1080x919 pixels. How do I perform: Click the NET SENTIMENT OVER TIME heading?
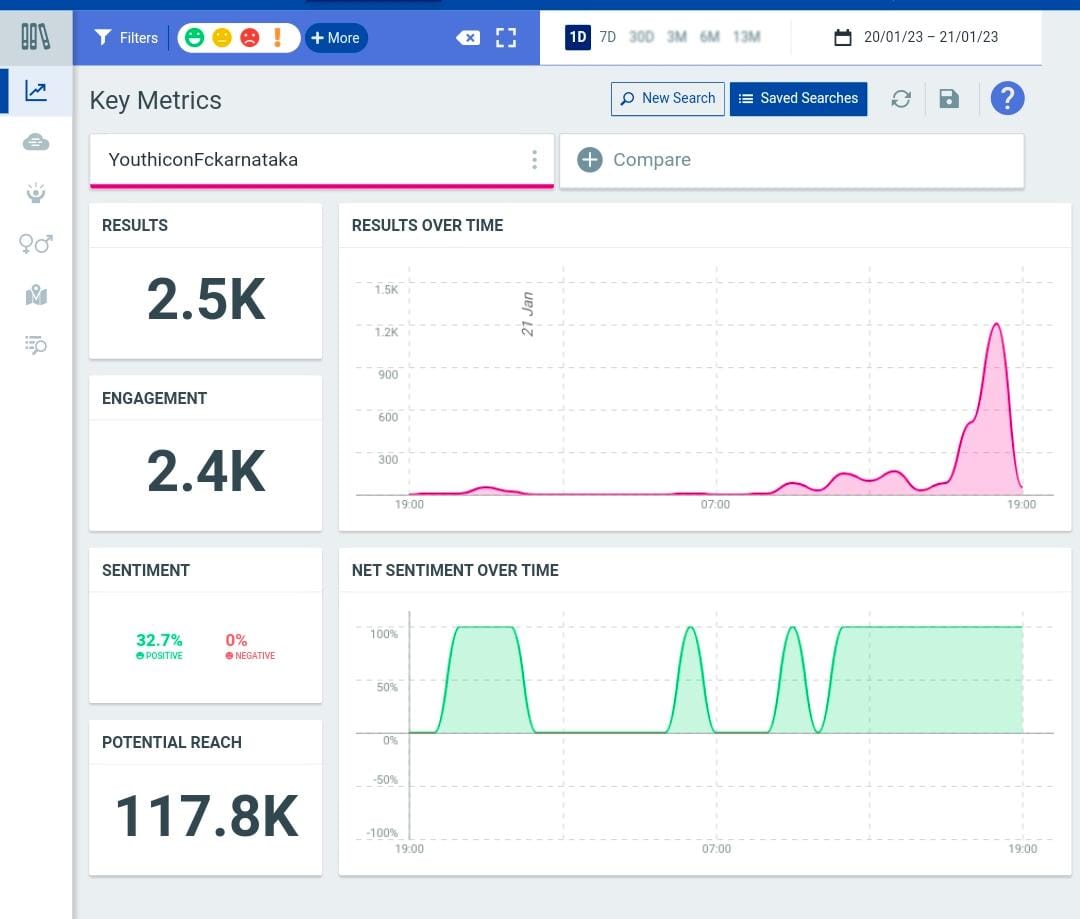(455, 570)
